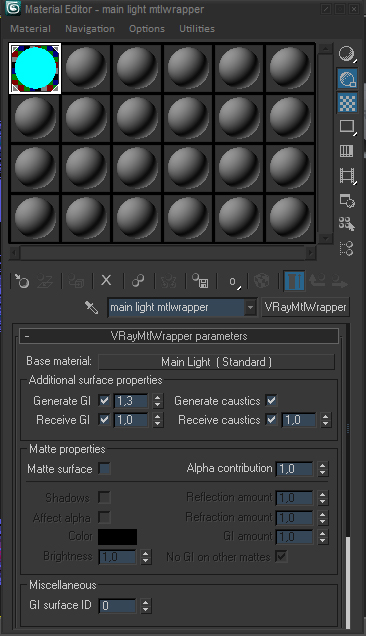The height and width of the screenshot is (636, 366).
Task: Adjust the Receive GI value spinner
Action: [x=157, y=420]
